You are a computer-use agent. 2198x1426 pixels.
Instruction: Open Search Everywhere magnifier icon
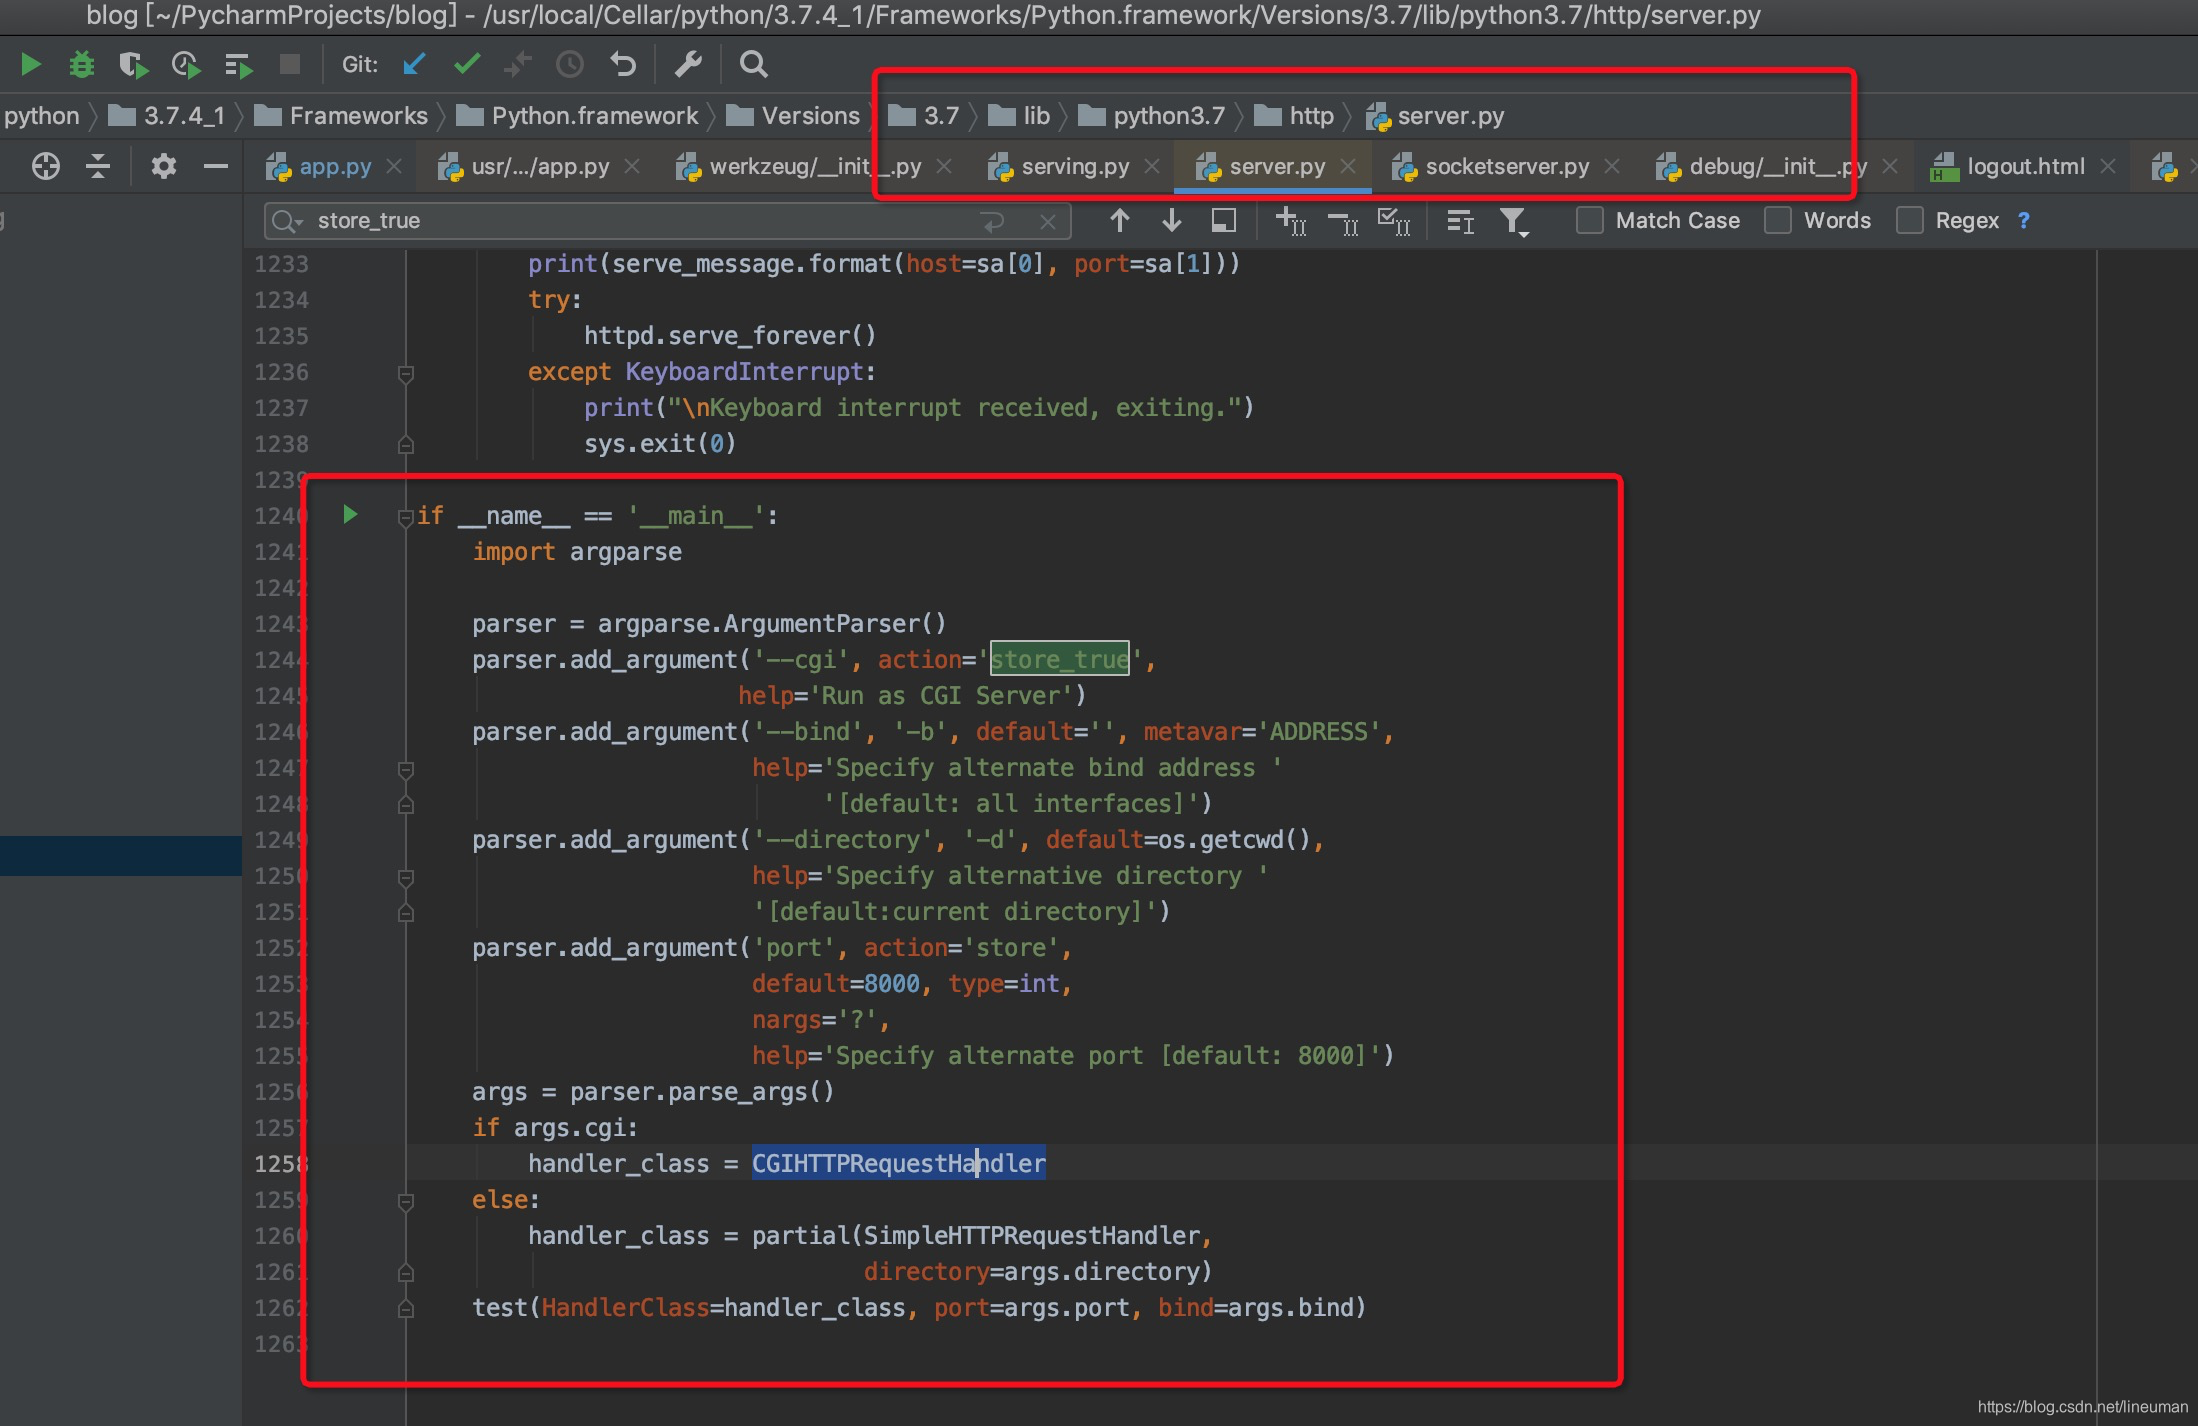coord(754,65)
